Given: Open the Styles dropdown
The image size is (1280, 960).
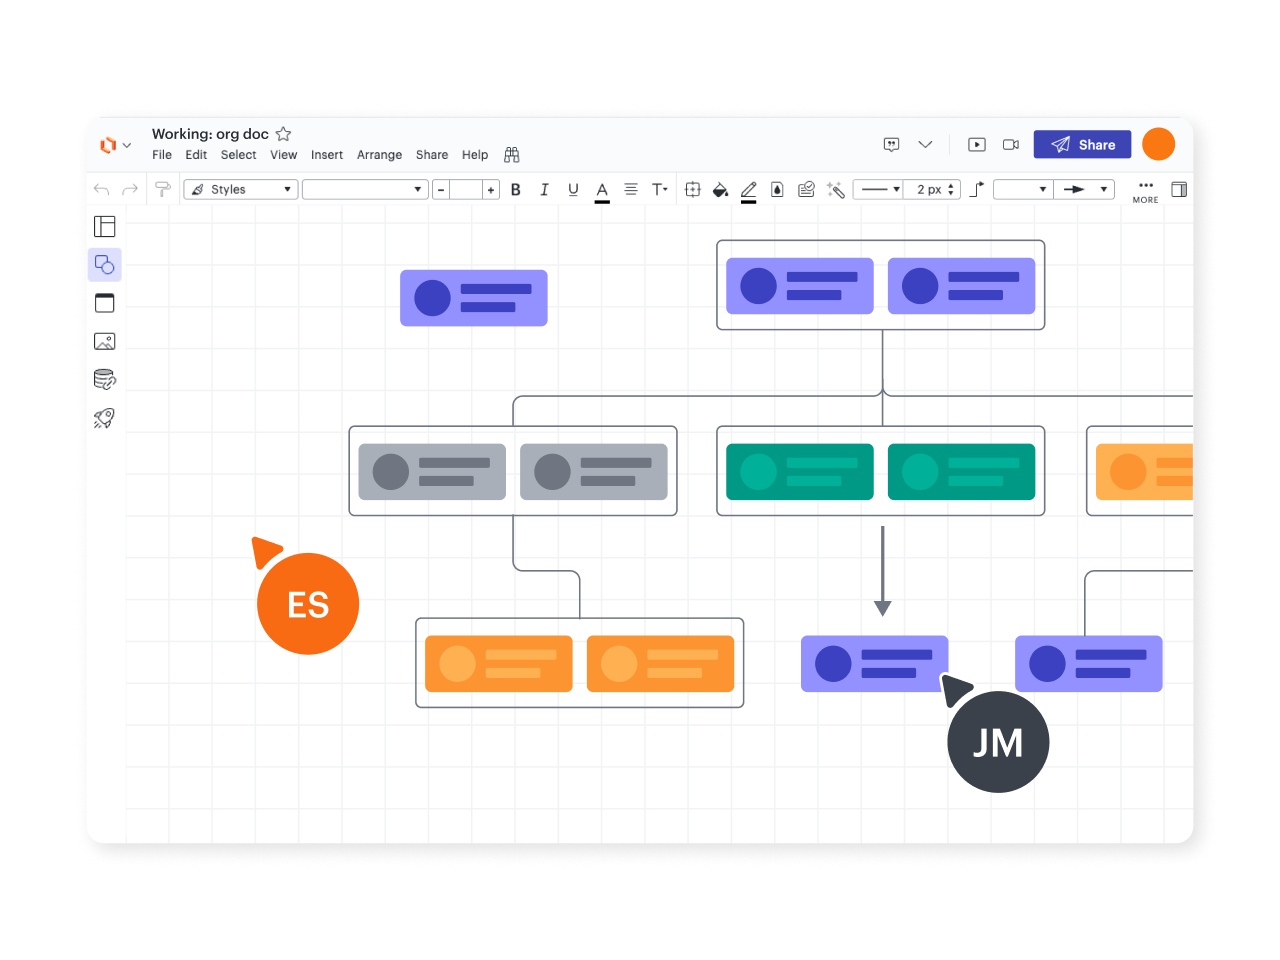Looking at the screenshot, I should pyautogui.click(x=241, y=189).
